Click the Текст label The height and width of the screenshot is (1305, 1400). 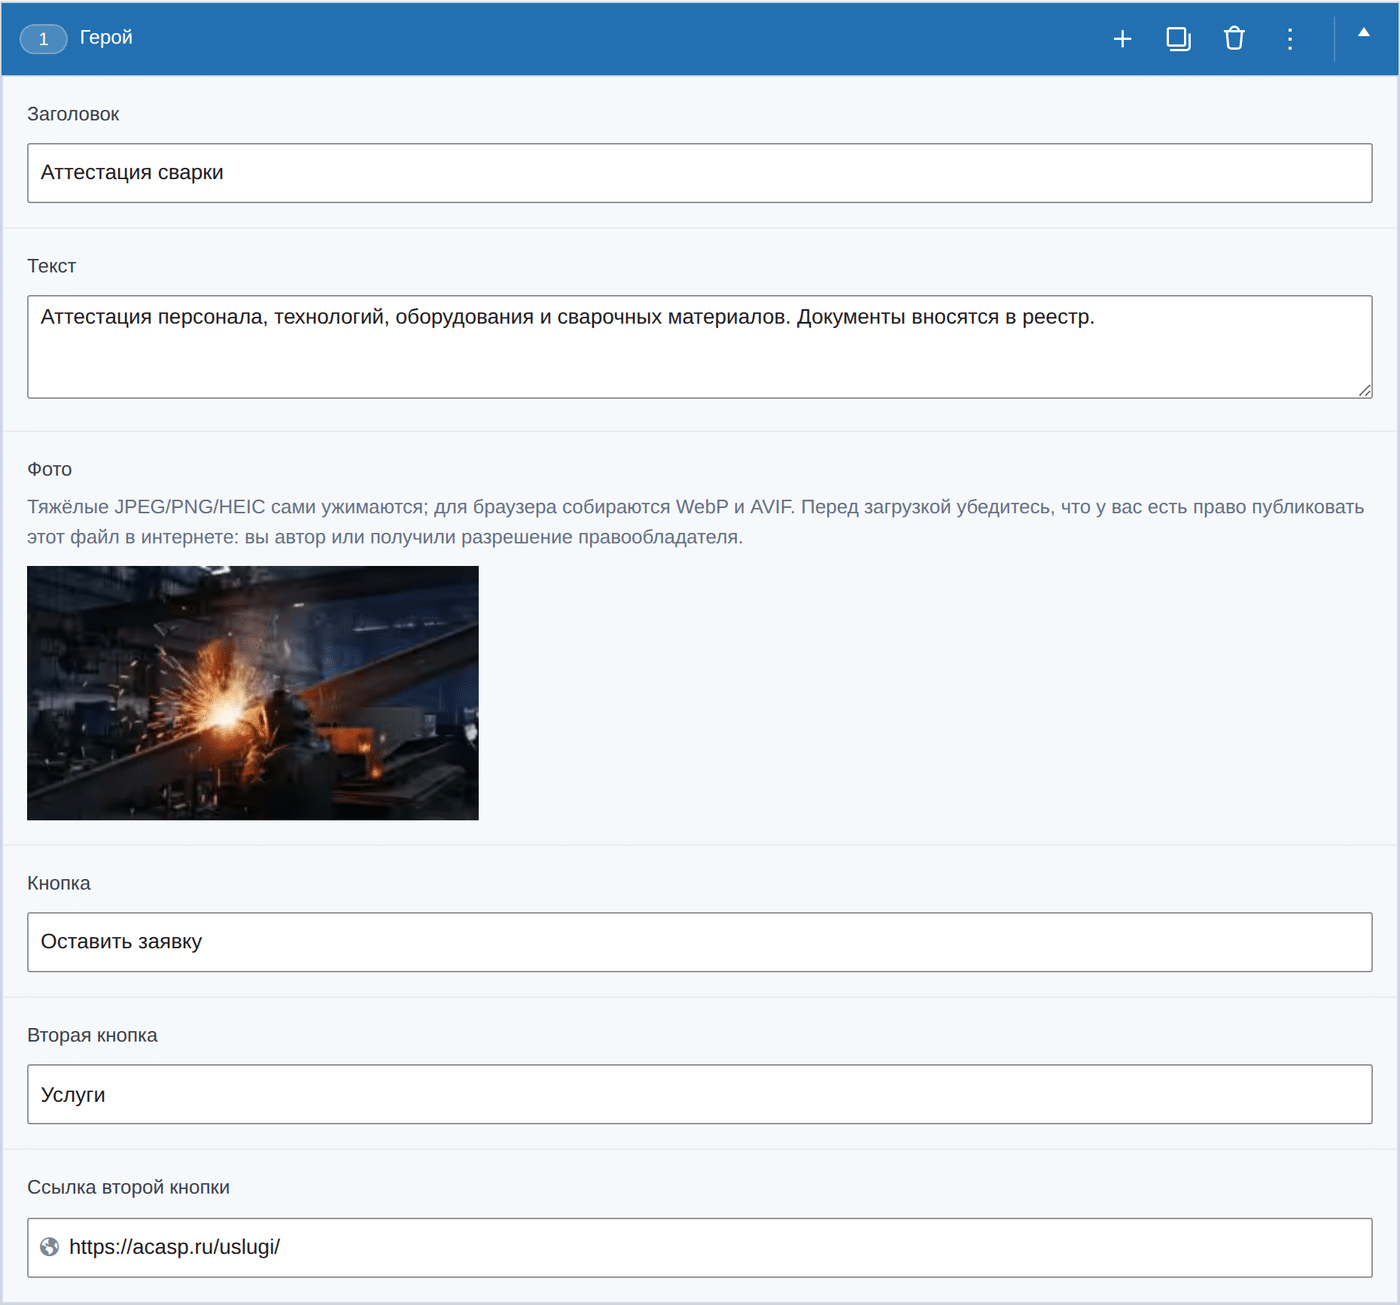[51, 266]
